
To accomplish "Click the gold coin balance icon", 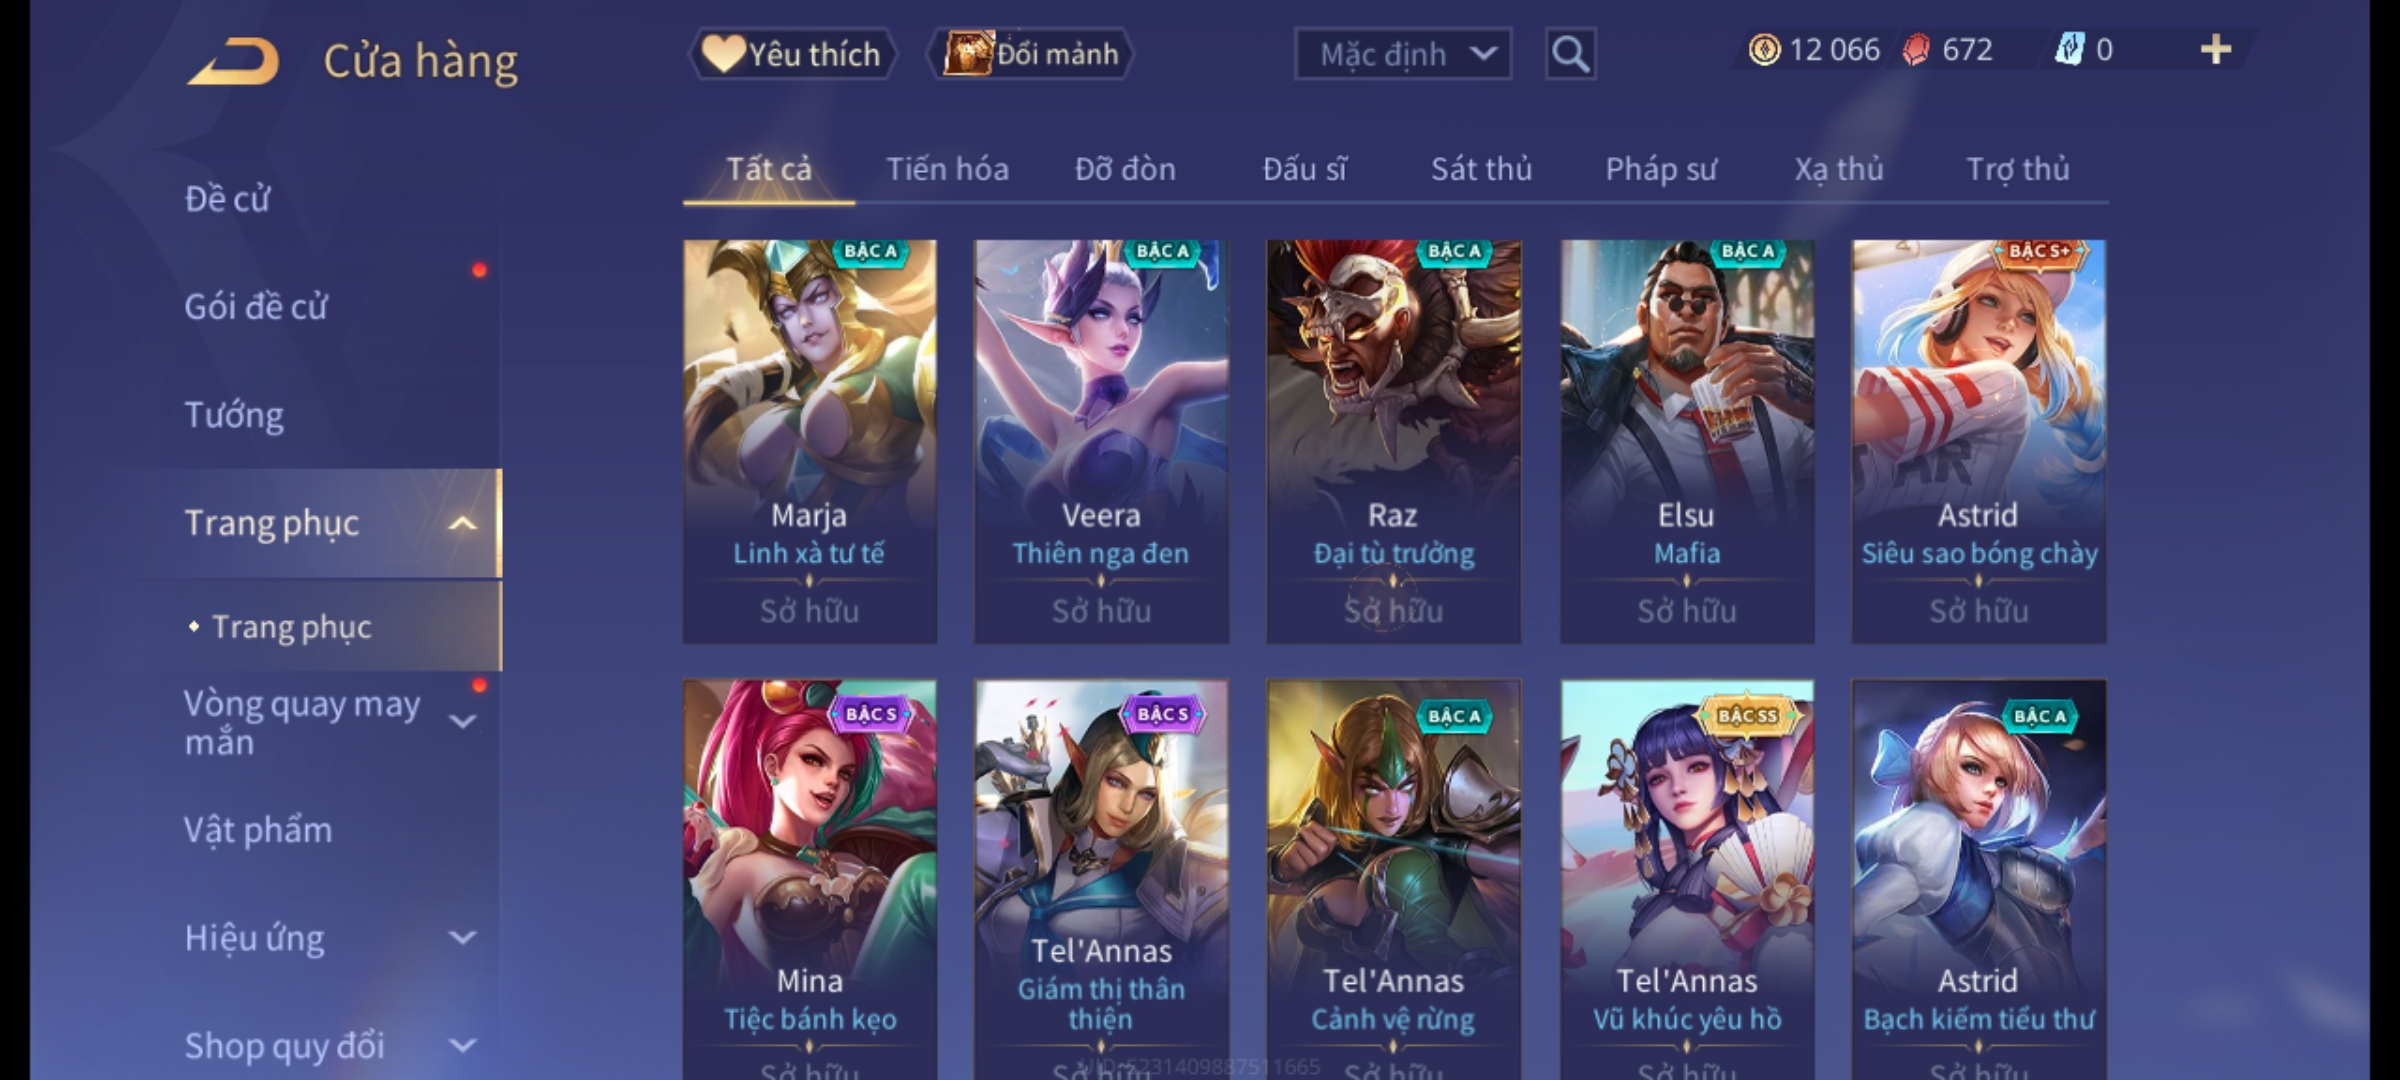I will pos(1764,50).
